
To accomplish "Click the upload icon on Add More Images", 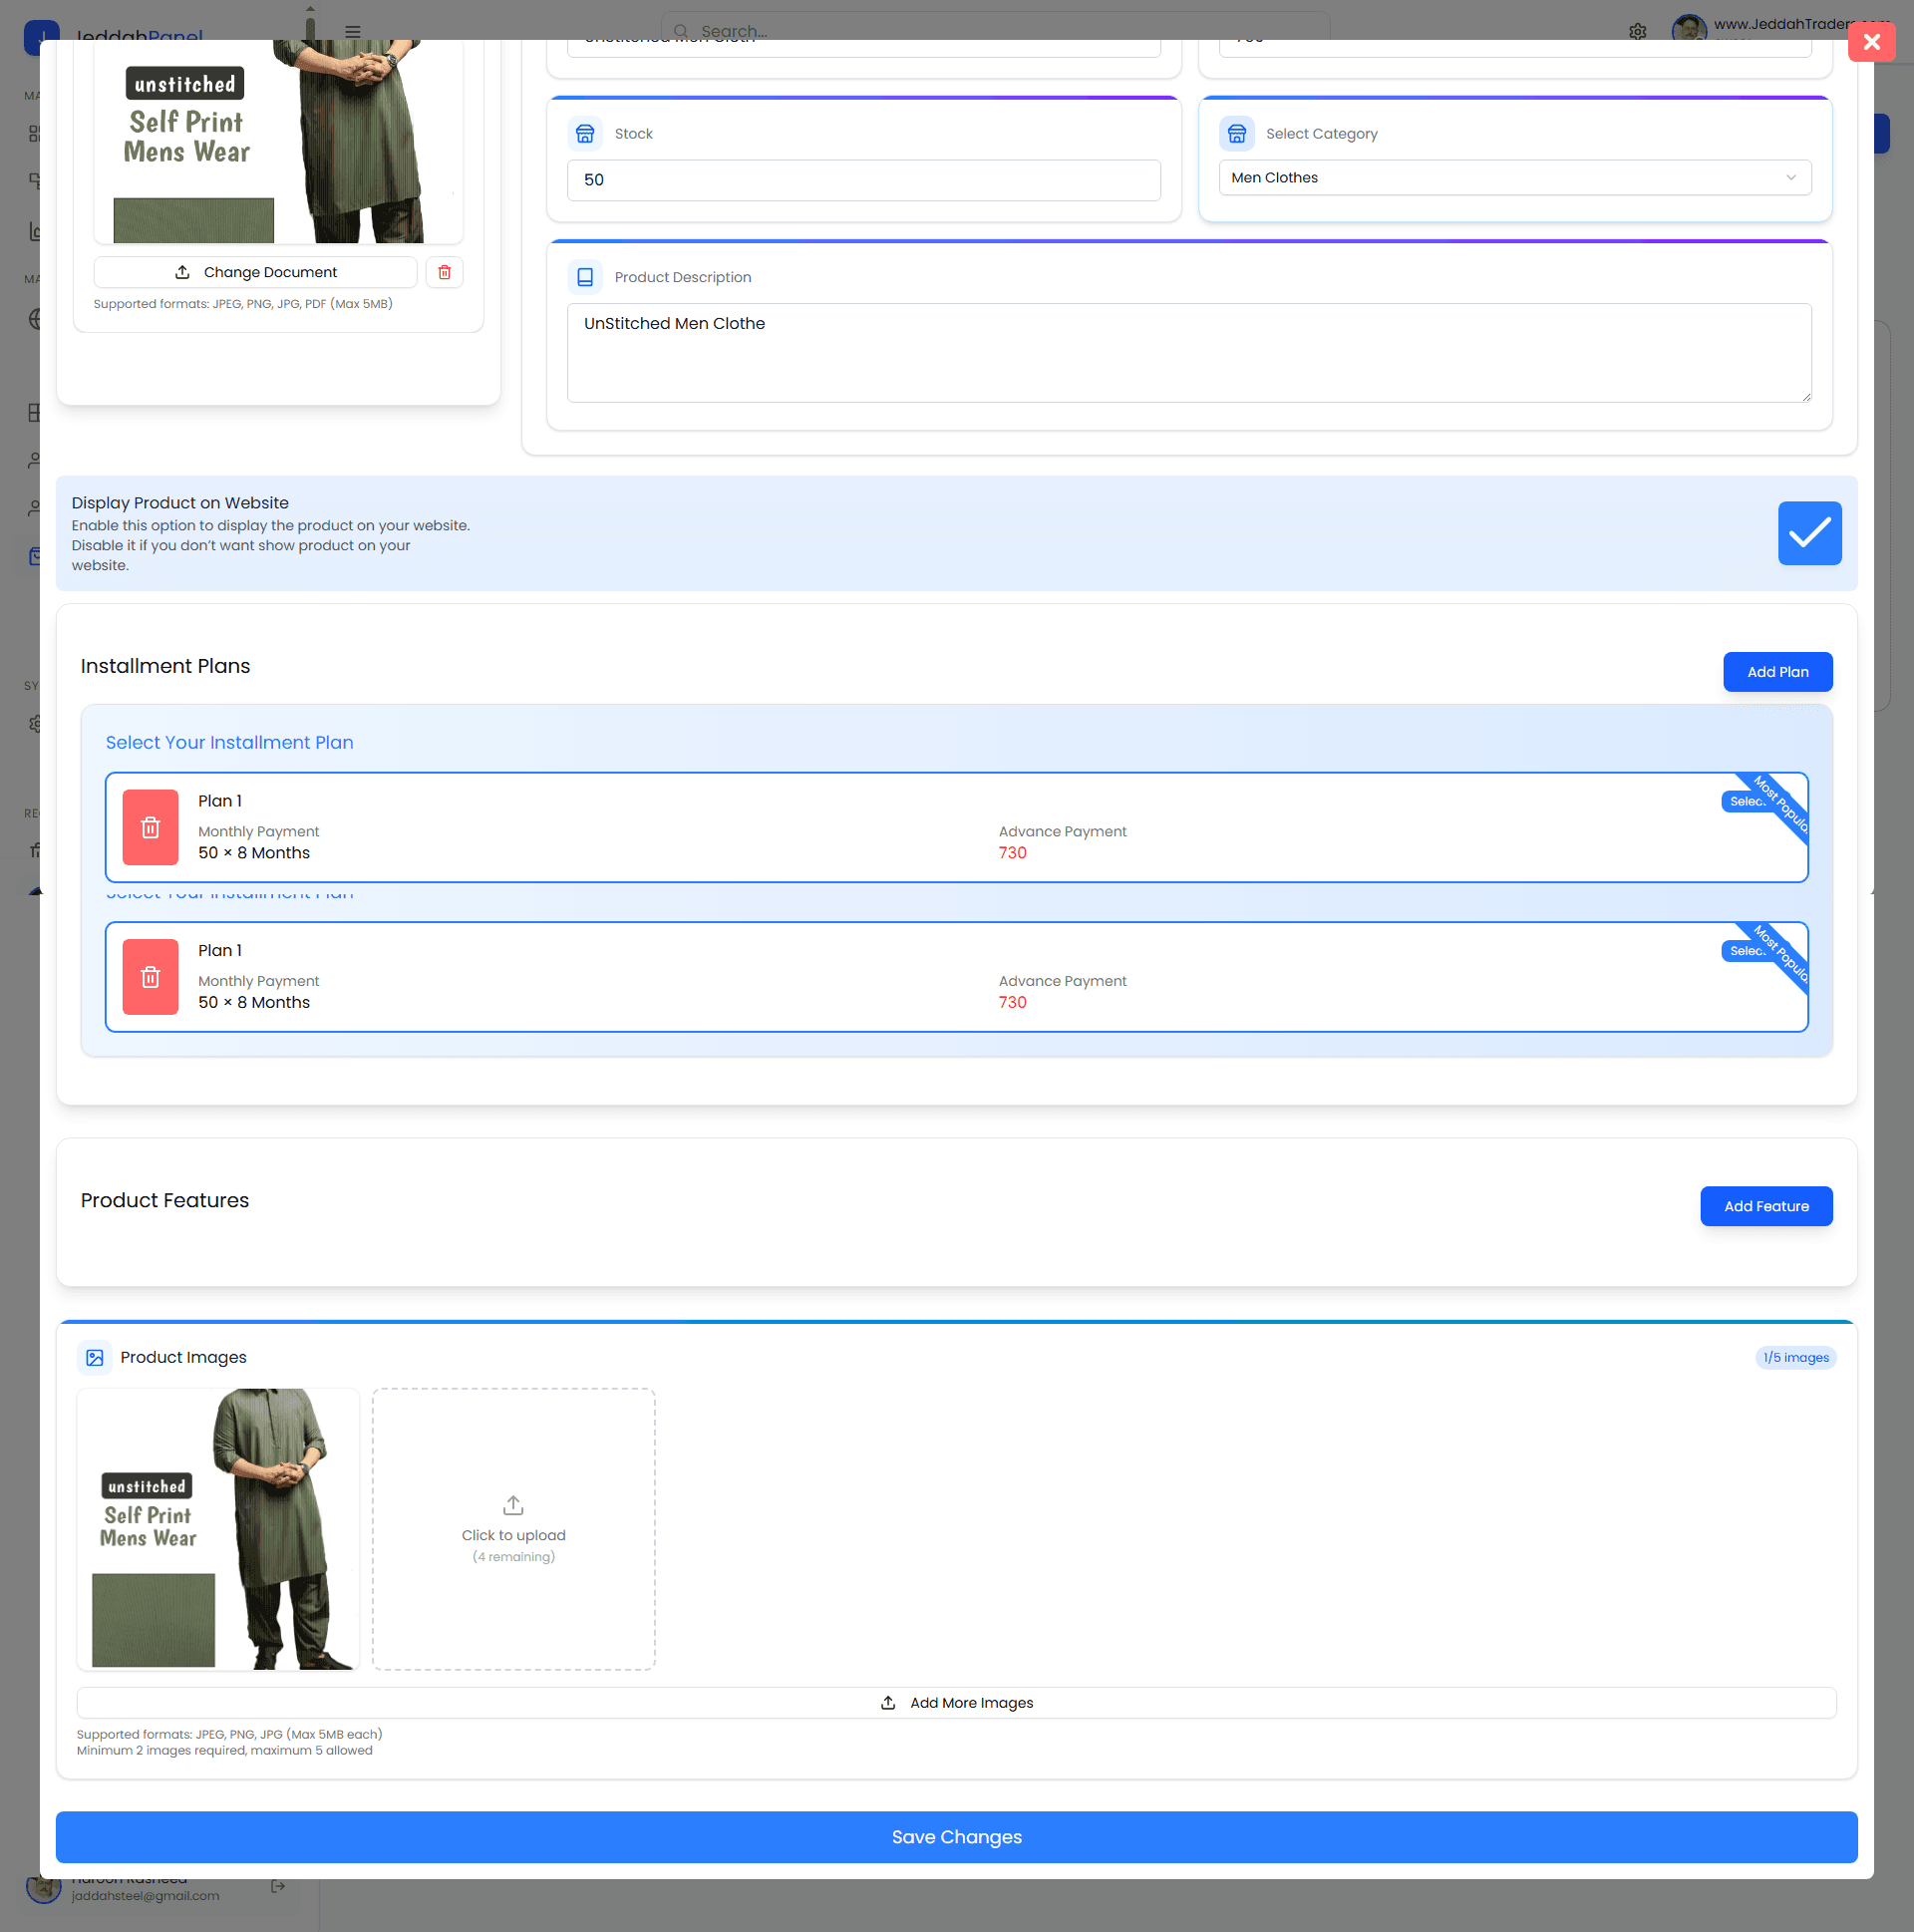I will (x=888, y=1702).
